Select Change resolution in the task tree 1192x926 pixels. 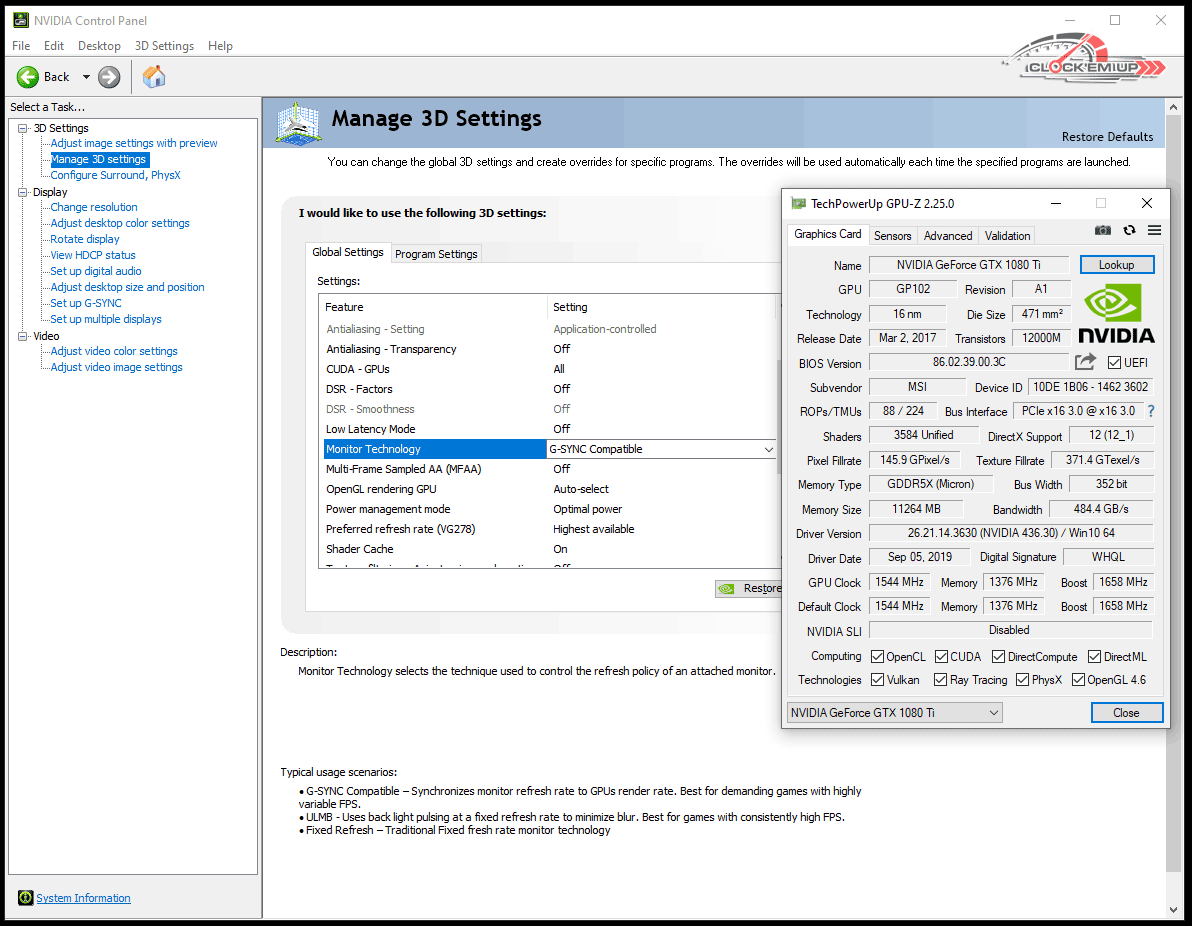pyautogui.click(x=94, y=207)
